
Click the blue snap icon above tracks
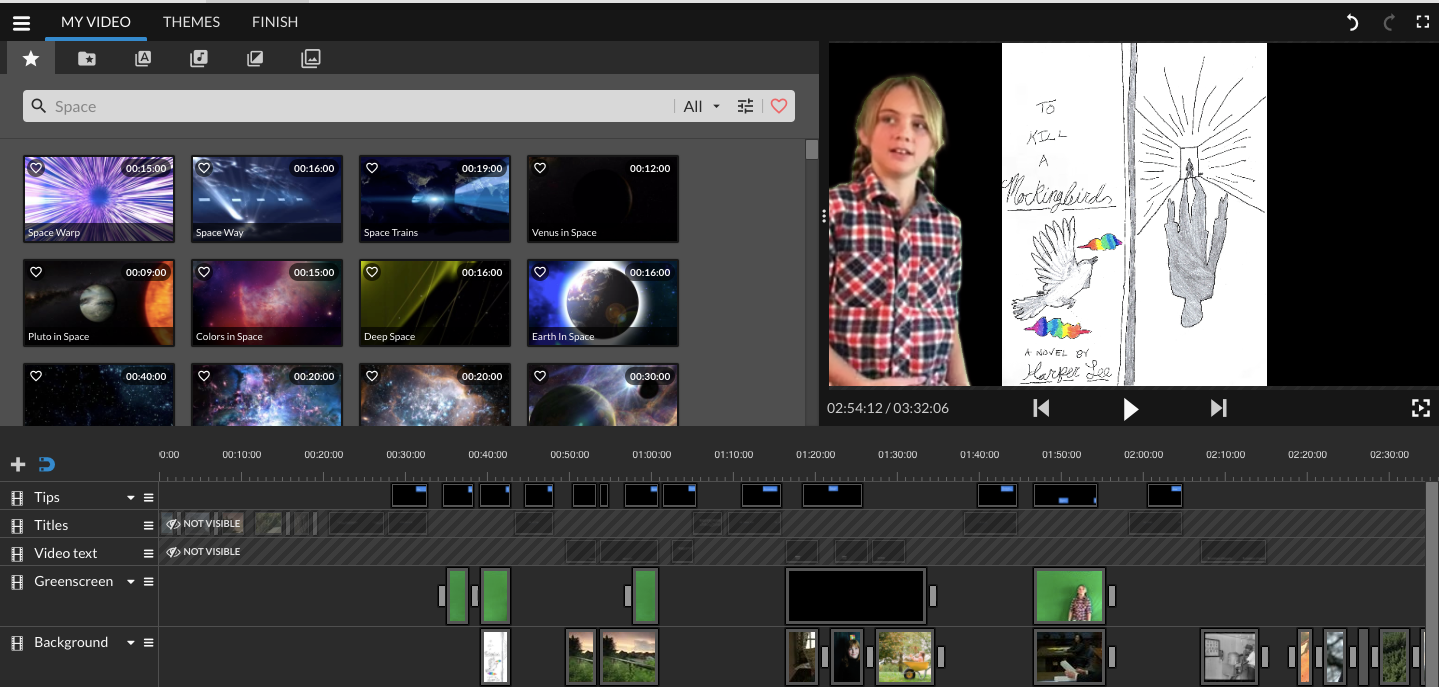46,464
